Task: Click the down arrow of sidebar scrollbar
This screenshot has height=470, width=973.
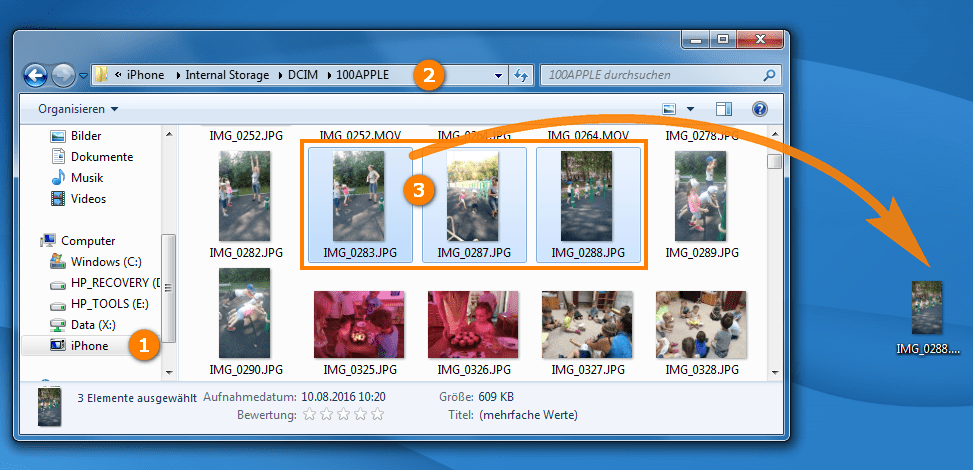Action: (169, 372)
